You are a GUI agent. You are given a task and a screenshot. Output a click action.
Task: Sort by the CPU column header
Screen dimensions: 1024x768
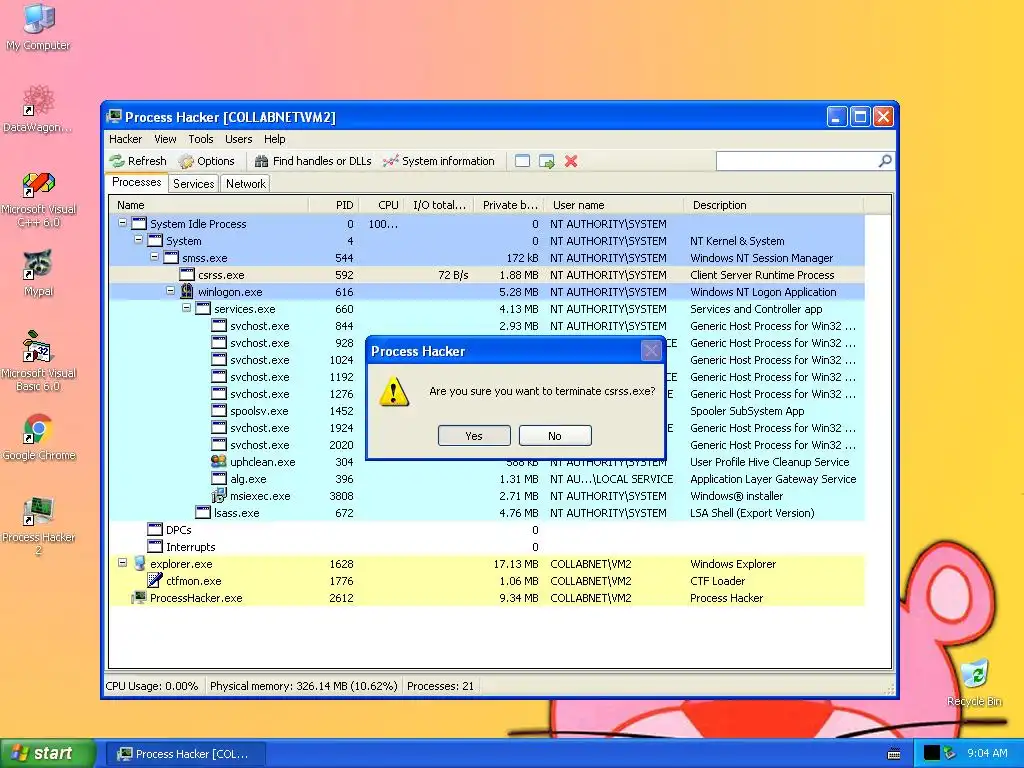click(382, 205)
